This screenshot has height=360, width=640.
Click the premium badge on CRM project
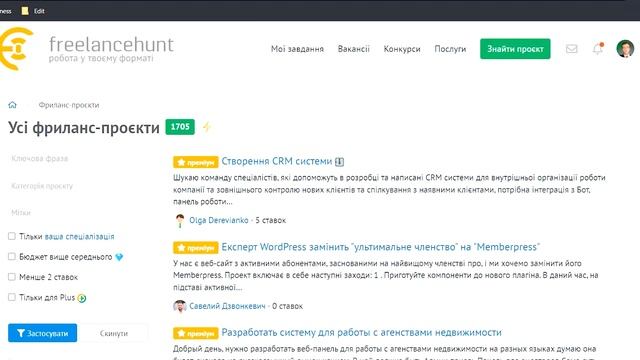[x=196, y=162]
